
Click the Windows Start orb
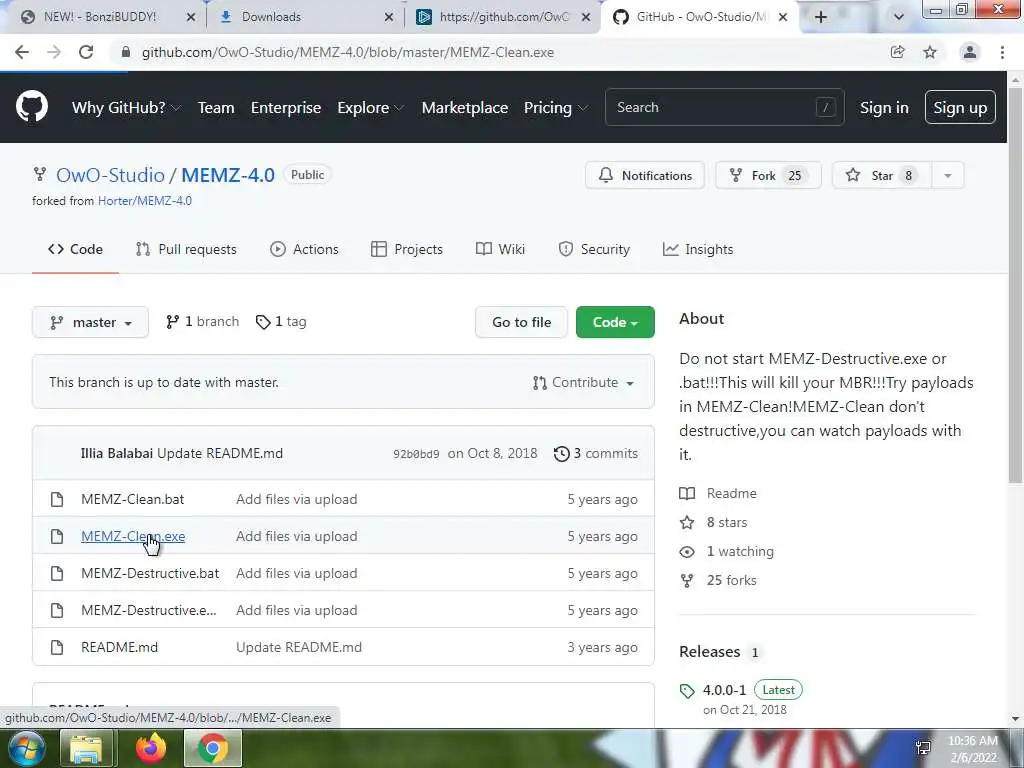26,748
